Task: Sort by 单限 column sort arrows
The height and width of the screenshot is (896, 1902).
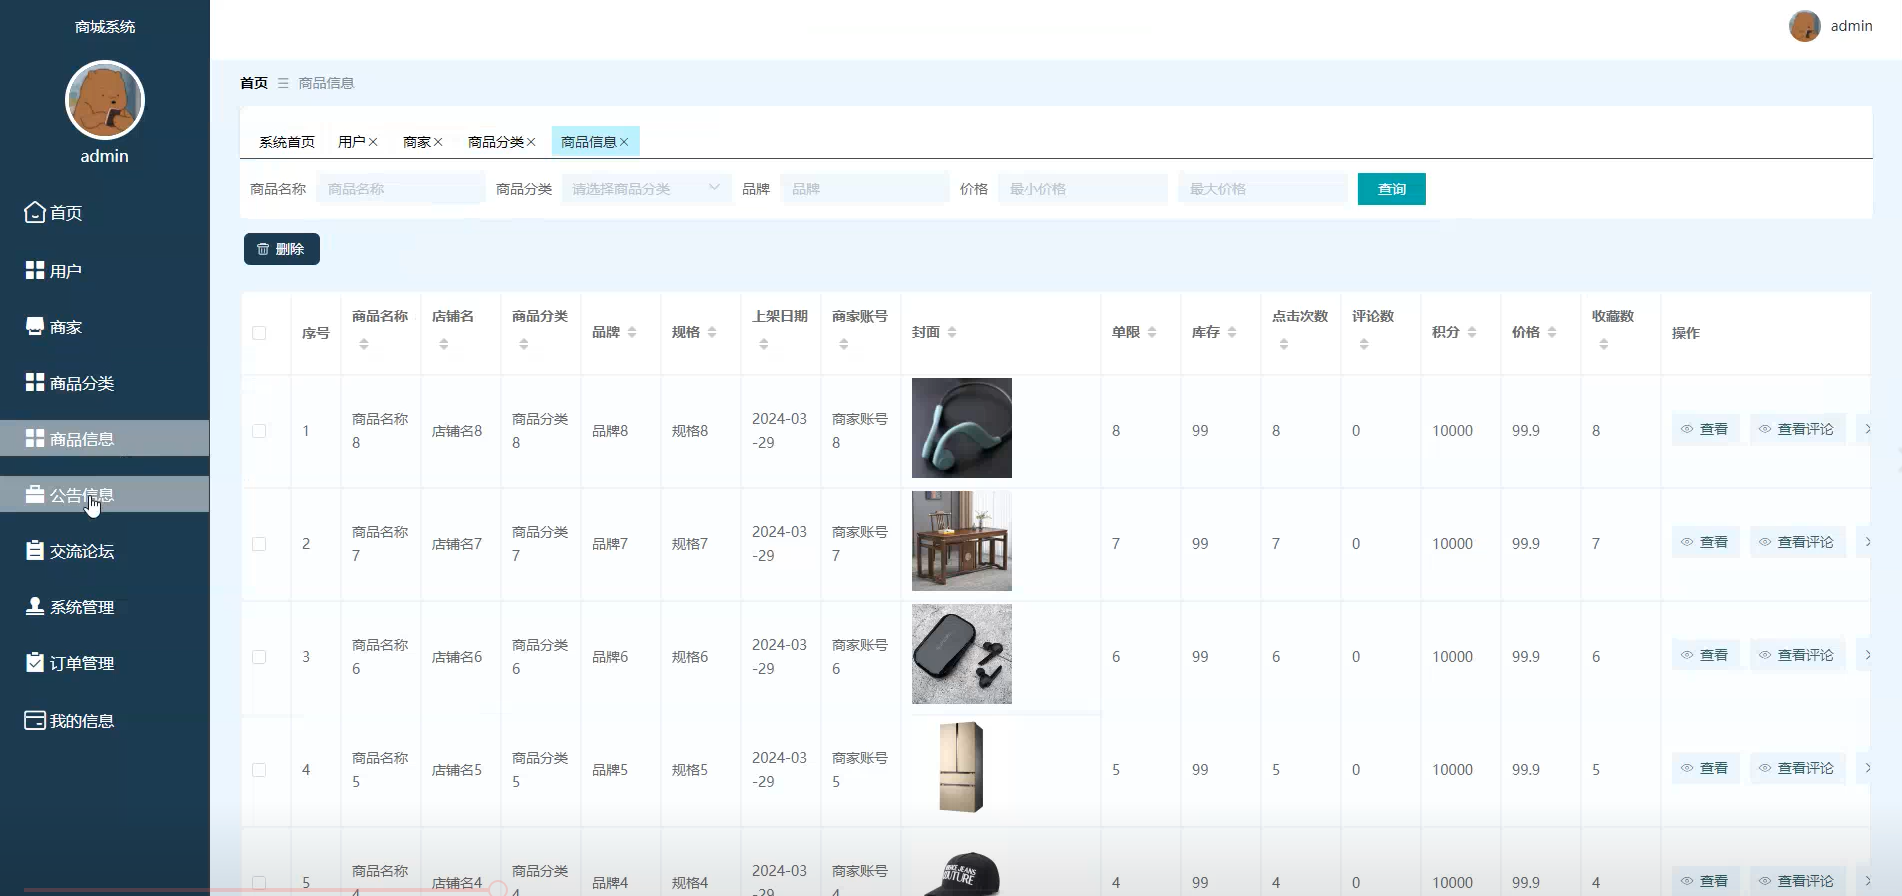Action: (1152, 332)
